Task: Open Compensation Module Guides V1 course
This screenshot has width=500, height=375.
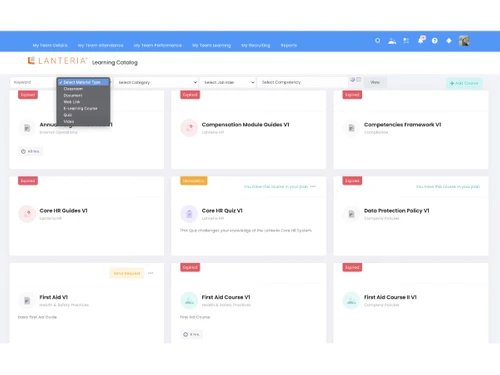Action: point(245,125)
